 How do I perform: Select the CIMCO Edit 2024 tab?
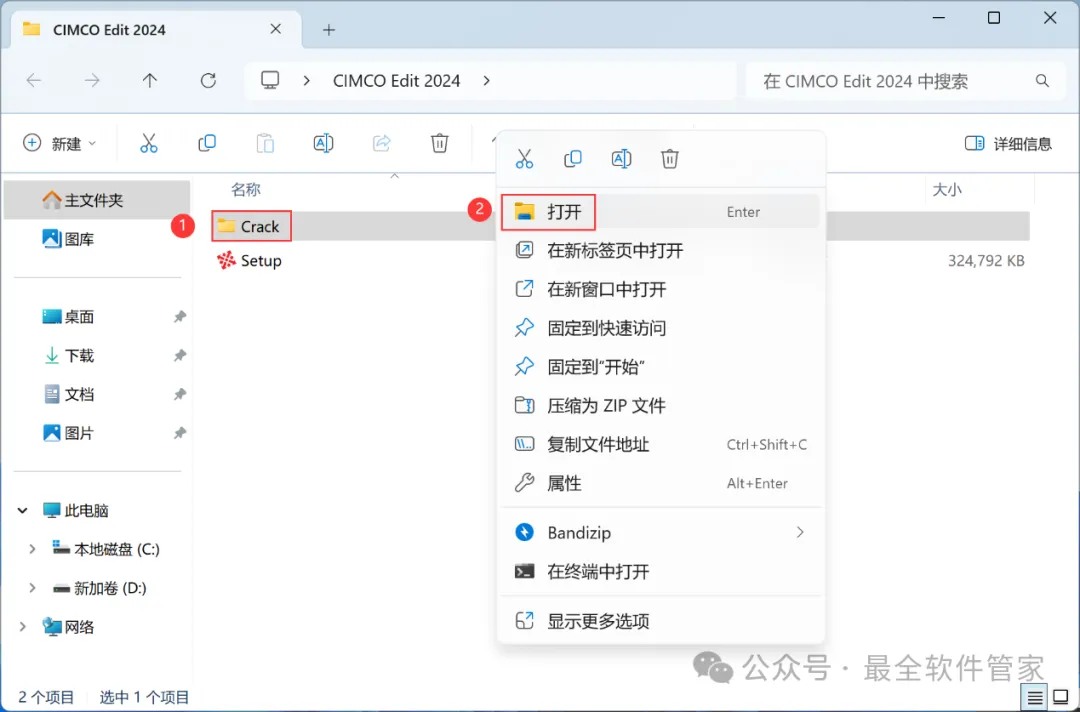(156, 30)
